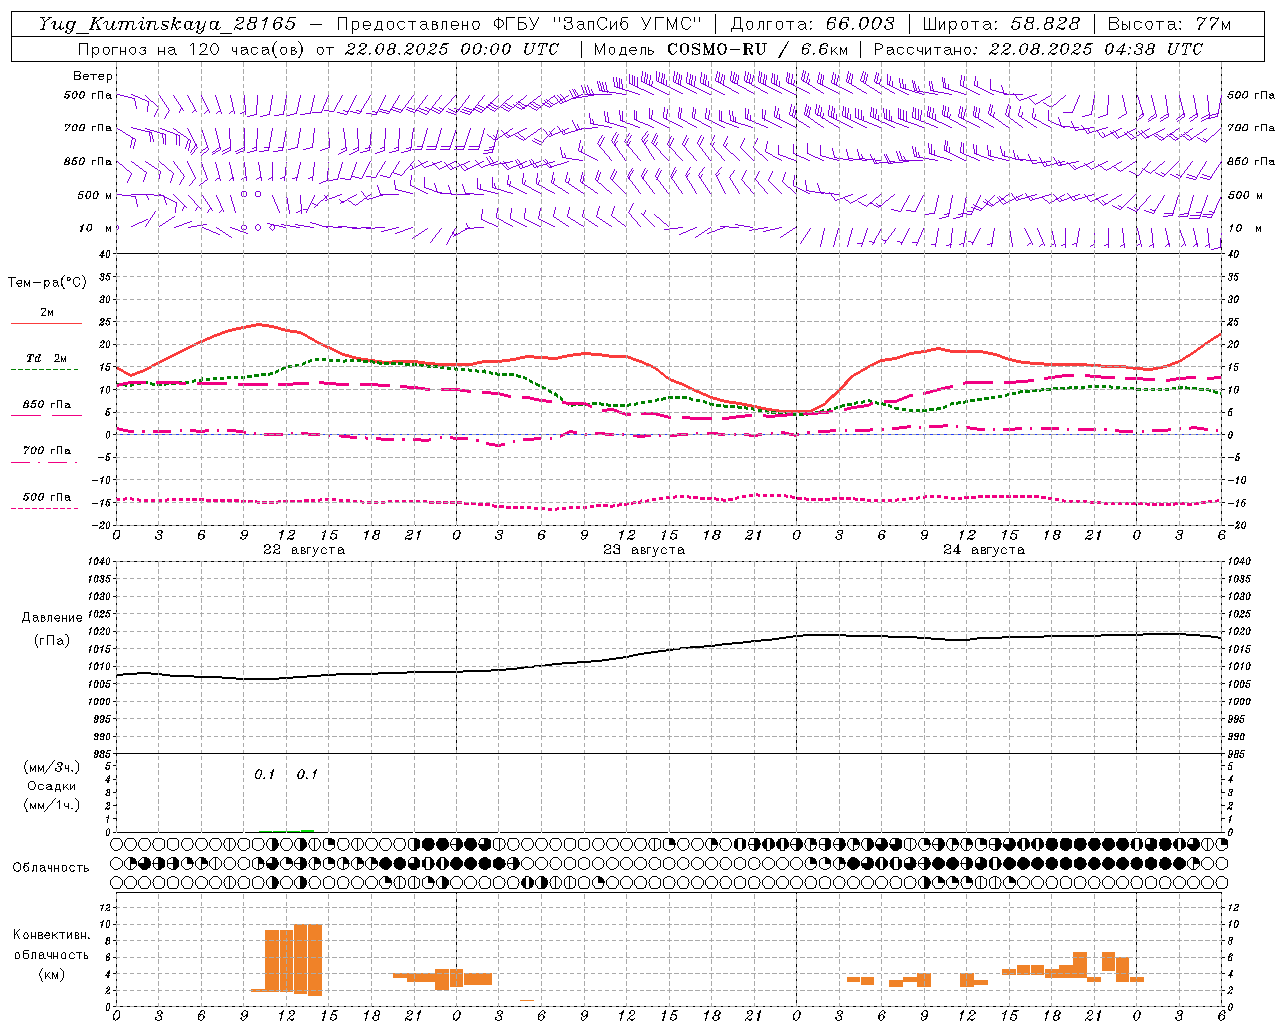Viewport: 1280px width, 1024px height.
Task: Click the 700 гПа temperature legend entry
Action: click(46, 450)
